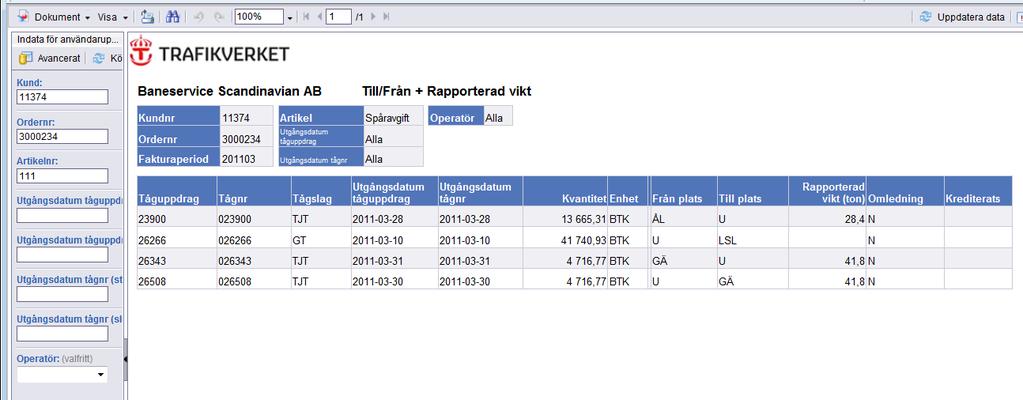Click the report title Till/Från + Rapporterad vikt
This screenshot has width=1023, height=400.
click(447, 91)
